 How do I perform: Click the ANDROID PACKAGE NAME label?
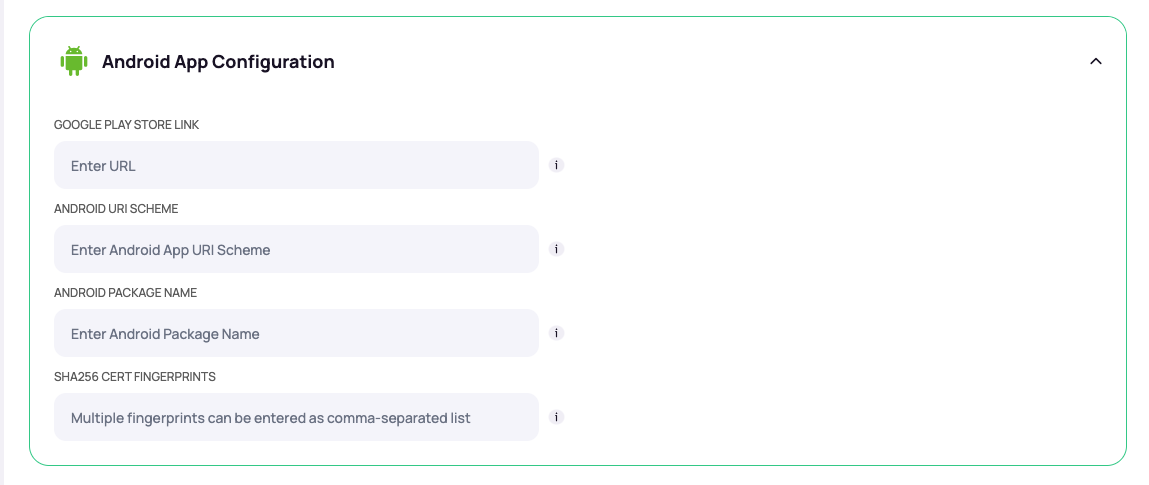point(125,293)
